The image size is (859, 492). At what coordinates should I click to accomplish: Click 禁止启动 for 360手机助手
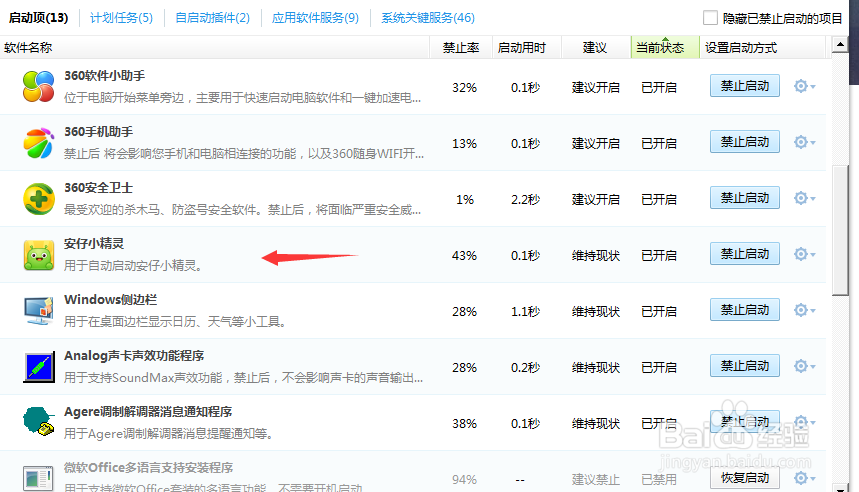745,142
